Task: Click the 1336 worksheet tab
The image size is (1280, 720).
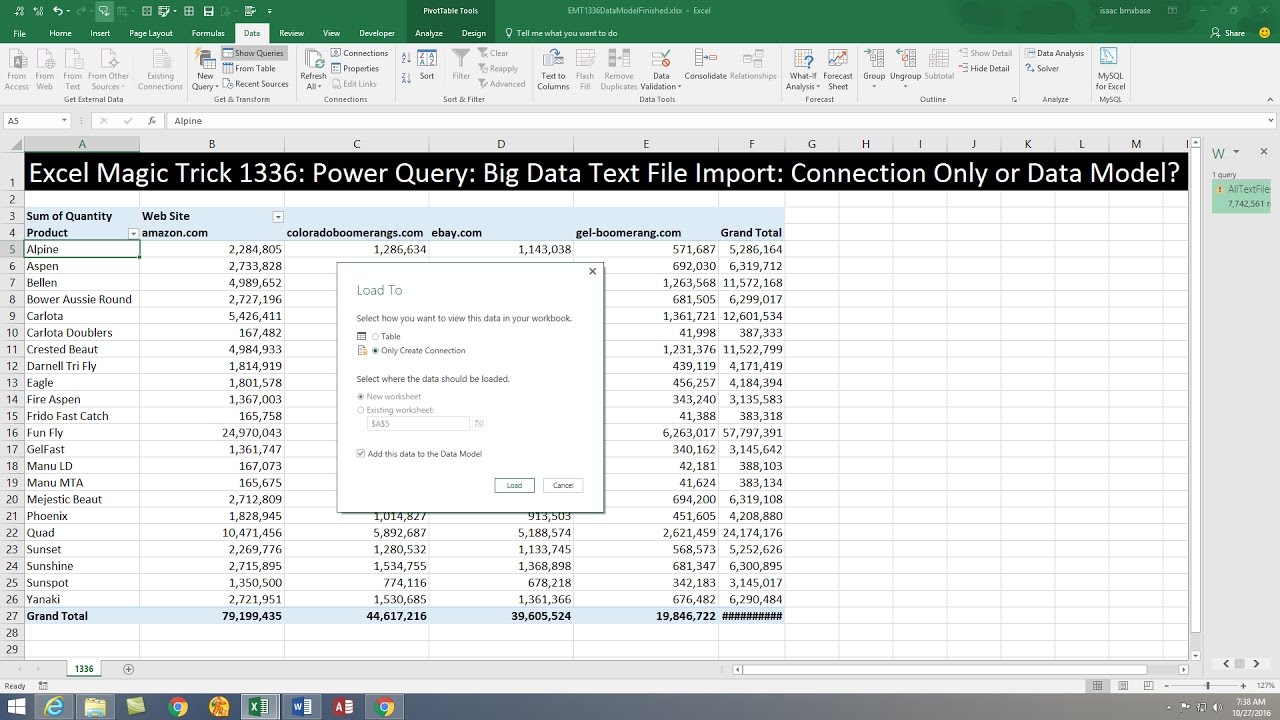Action: point(84,668)
